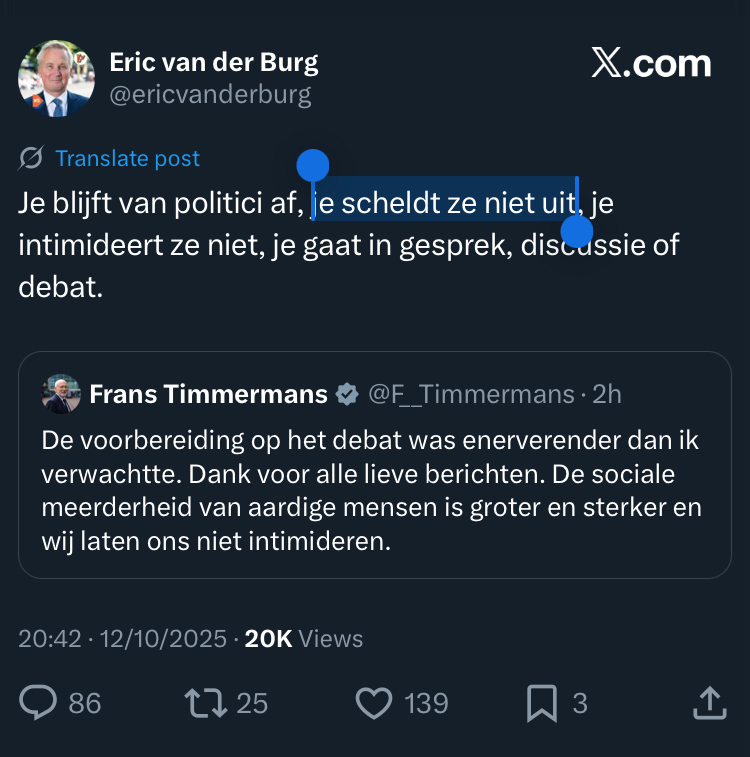Click Eric van der Burg display name
This screenshot has width=750, height=757.
coord(213,62)
